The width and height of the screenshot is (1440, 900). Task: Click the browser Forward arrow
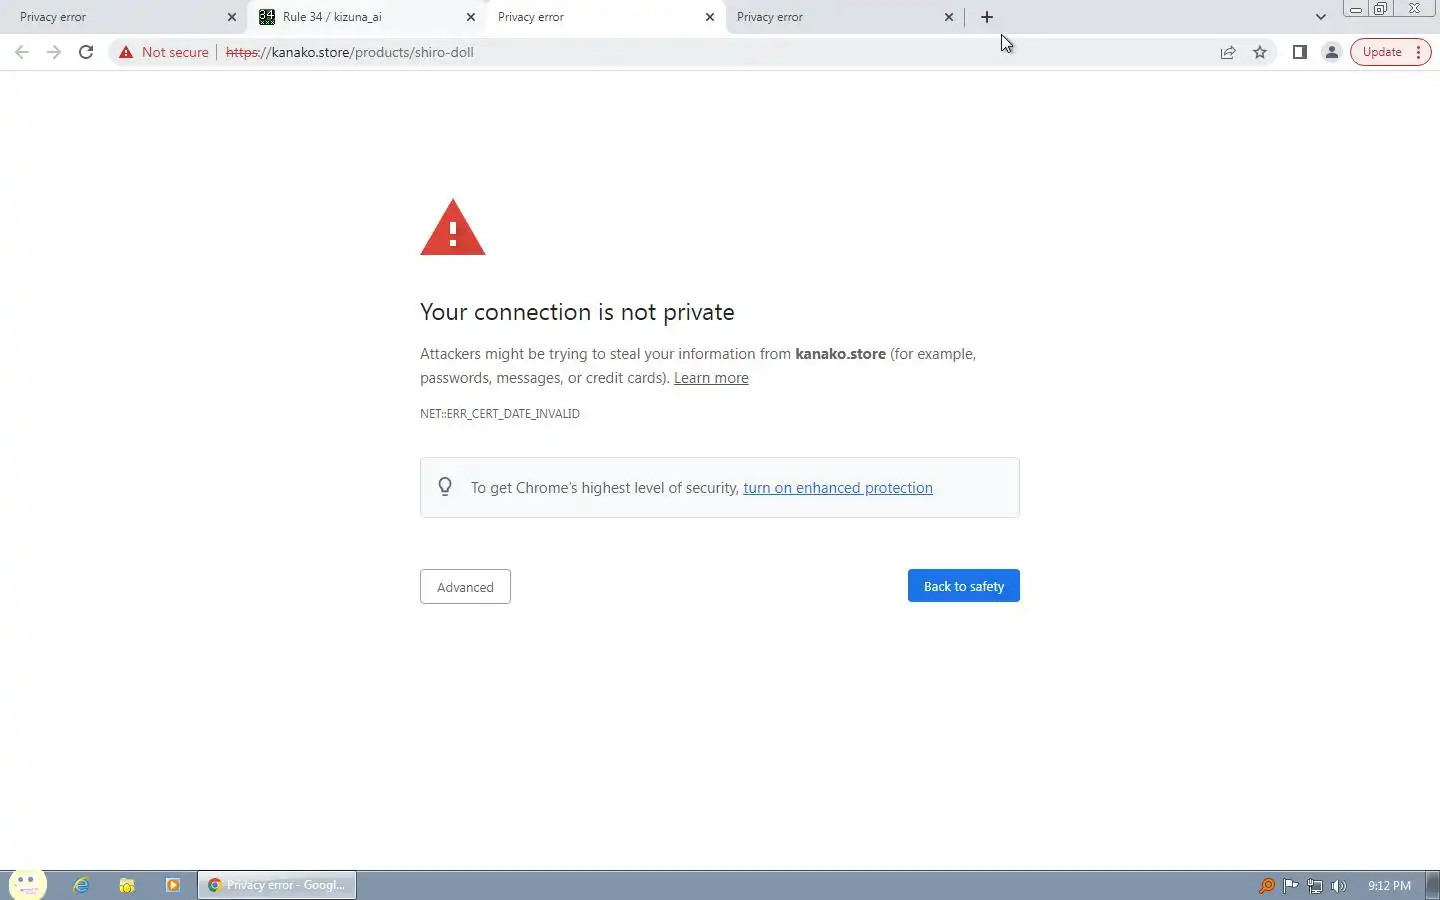tap(54, 52)
